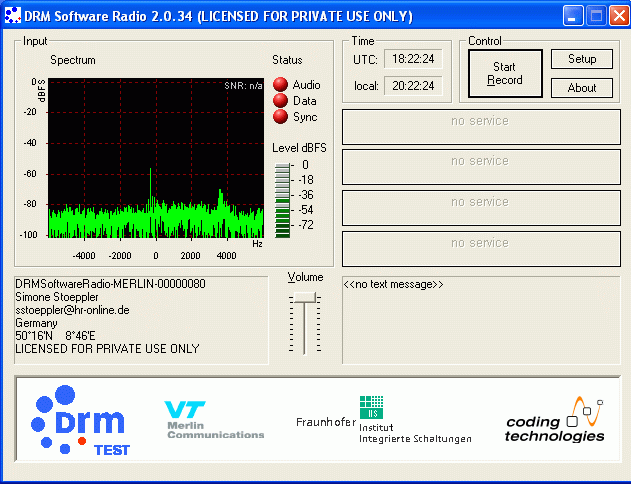Image resolution: width=631 pixels, height=484 pixels.
Task: Click the Germany text line
Action: [x=36, y=323]
